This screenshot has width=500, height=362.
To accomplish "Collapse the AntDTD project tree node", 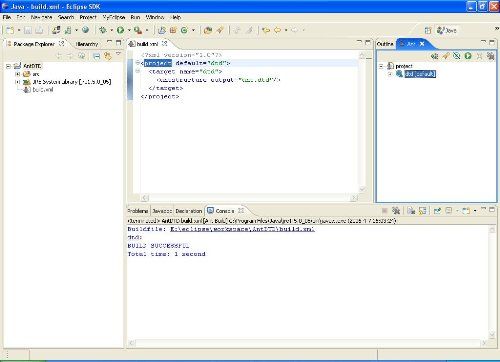I will click(9, 66).
